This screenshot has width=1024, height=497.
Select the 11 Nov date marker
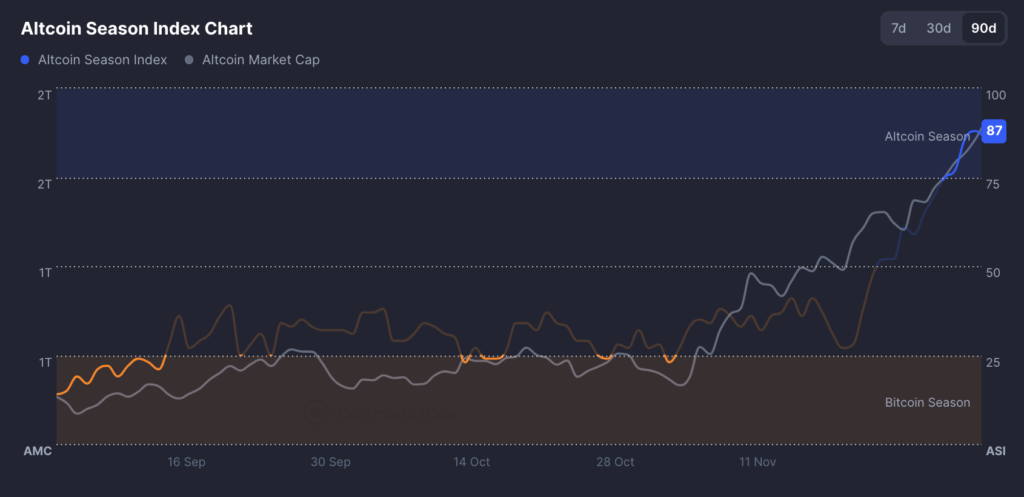pyautogui.click(x=757, y=462)
